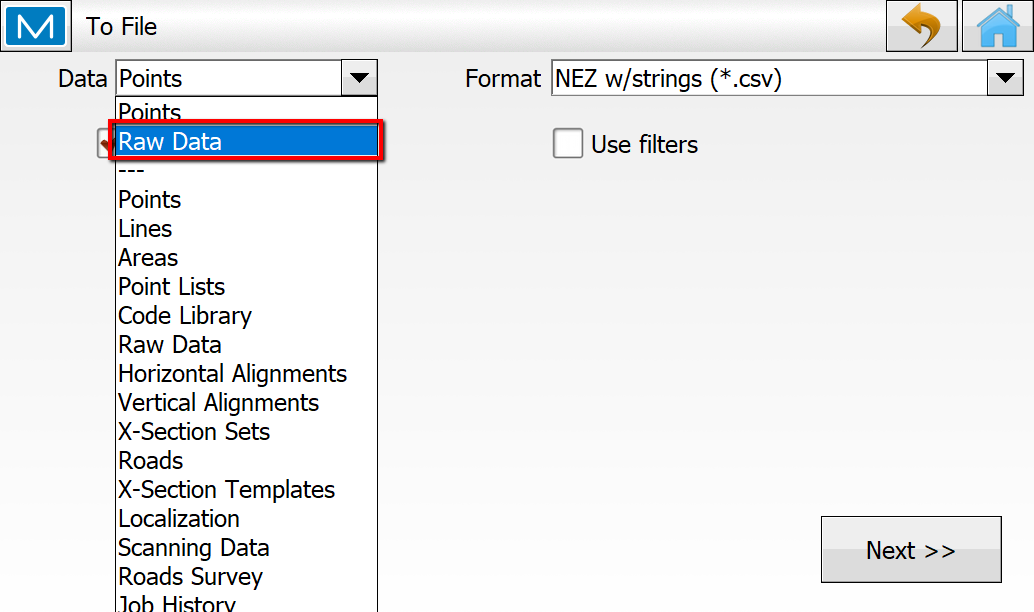Select Scanning Data option
Screen dimensions: 1034x612
[193, 548]
